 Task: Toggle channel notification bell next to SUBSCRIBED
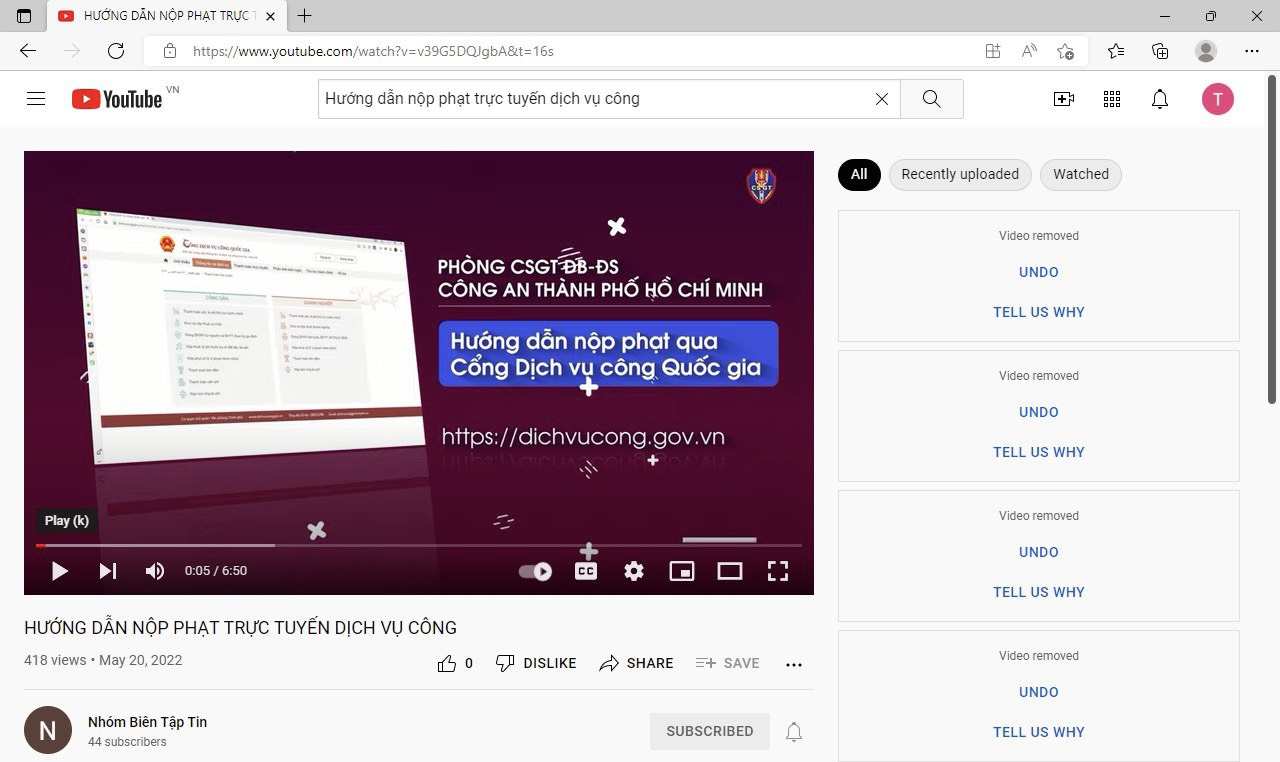coord(794,731)
